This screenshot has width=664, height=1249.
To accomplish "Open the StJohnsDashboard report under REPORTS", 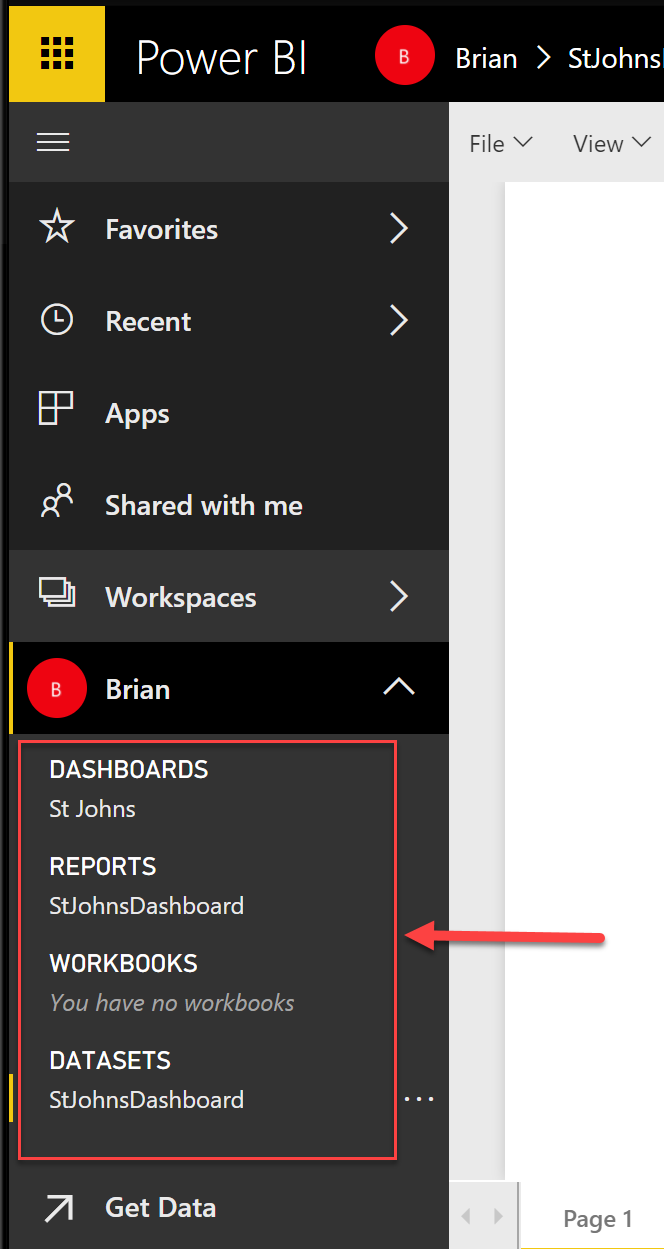I will [147, 906].
